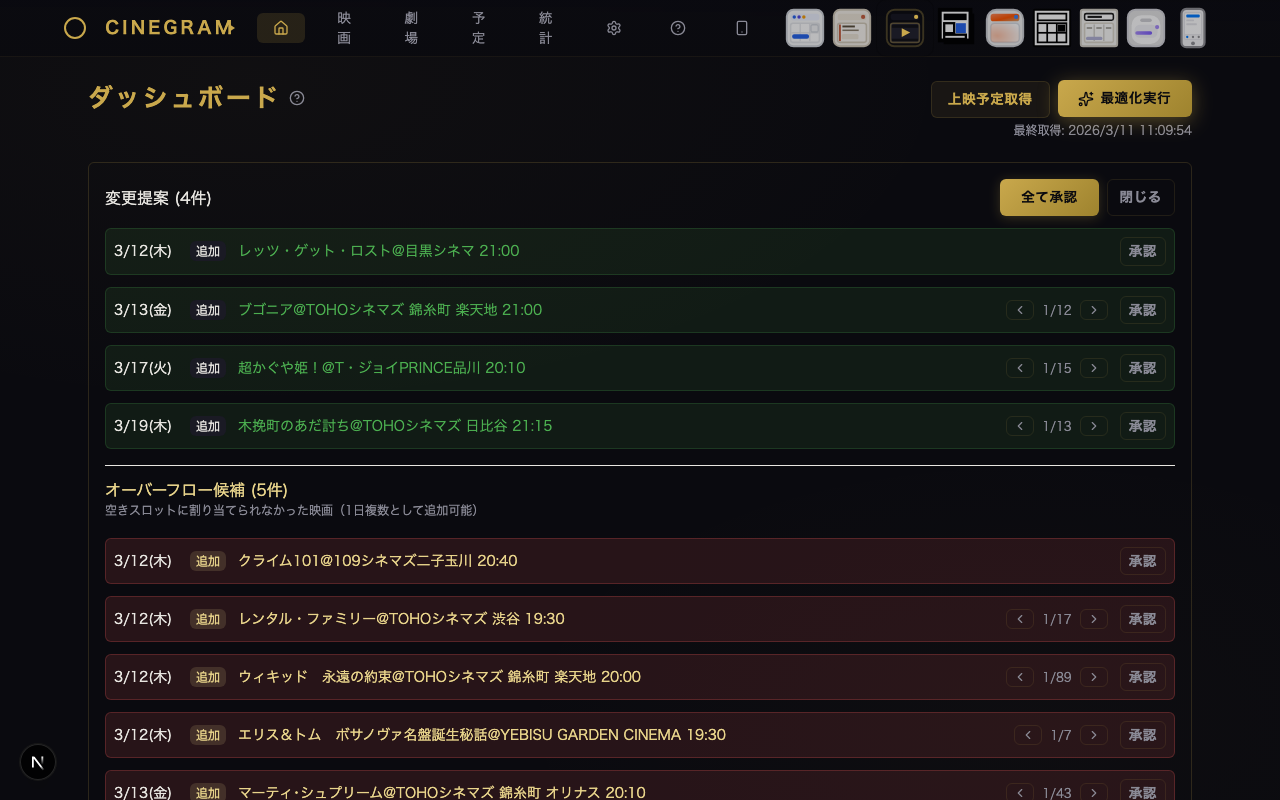1280x800 pixels.
Task: Click the help icon beside ダッシュボード title
Action: pyautogui.click(x=297, y=98)
